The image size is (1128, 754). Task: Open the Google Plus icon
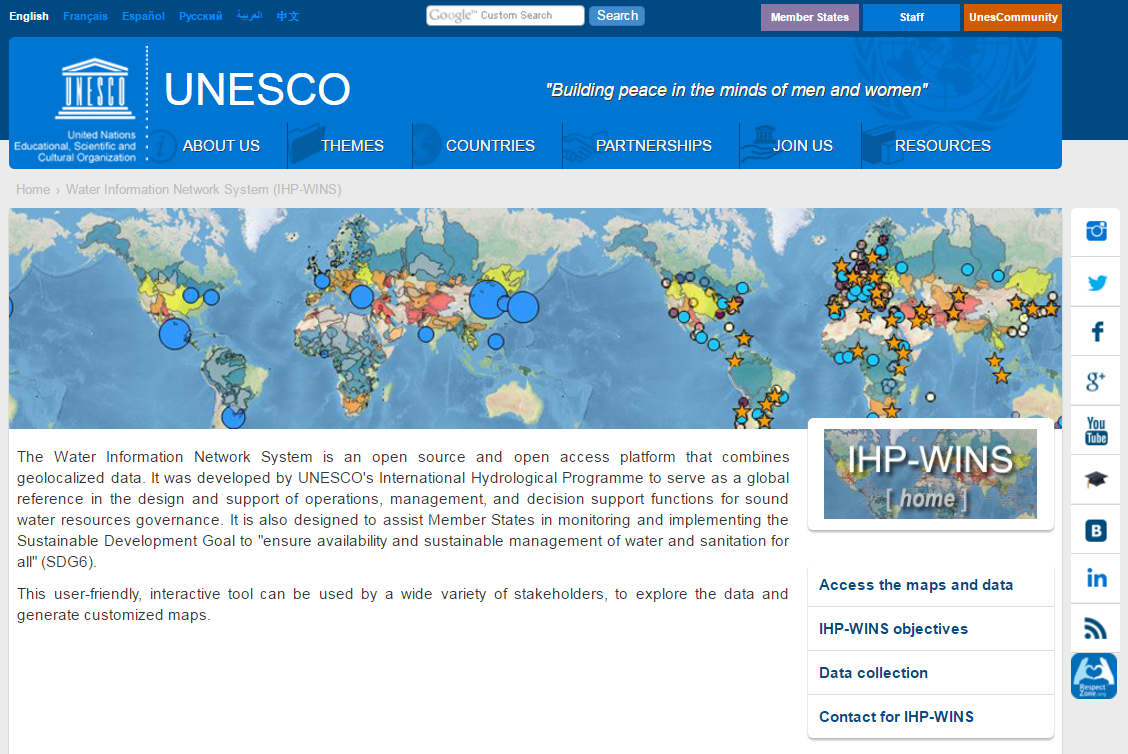[1096, 381]
